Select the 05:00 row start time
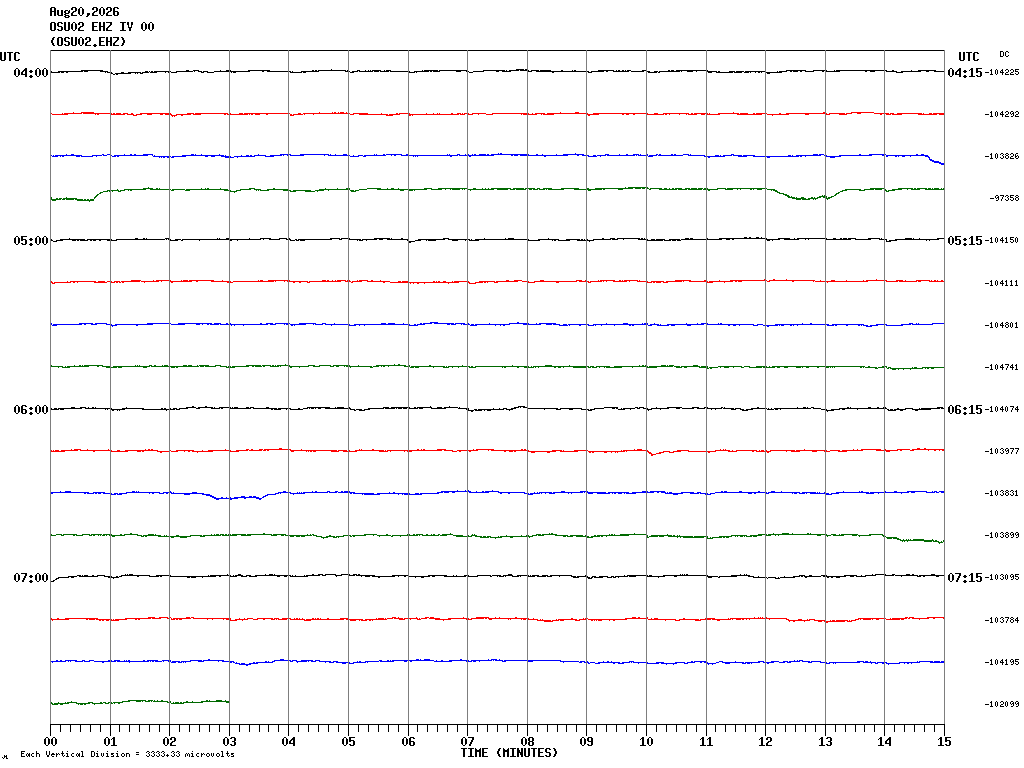1024x768 pixels. tap(31, 241)
